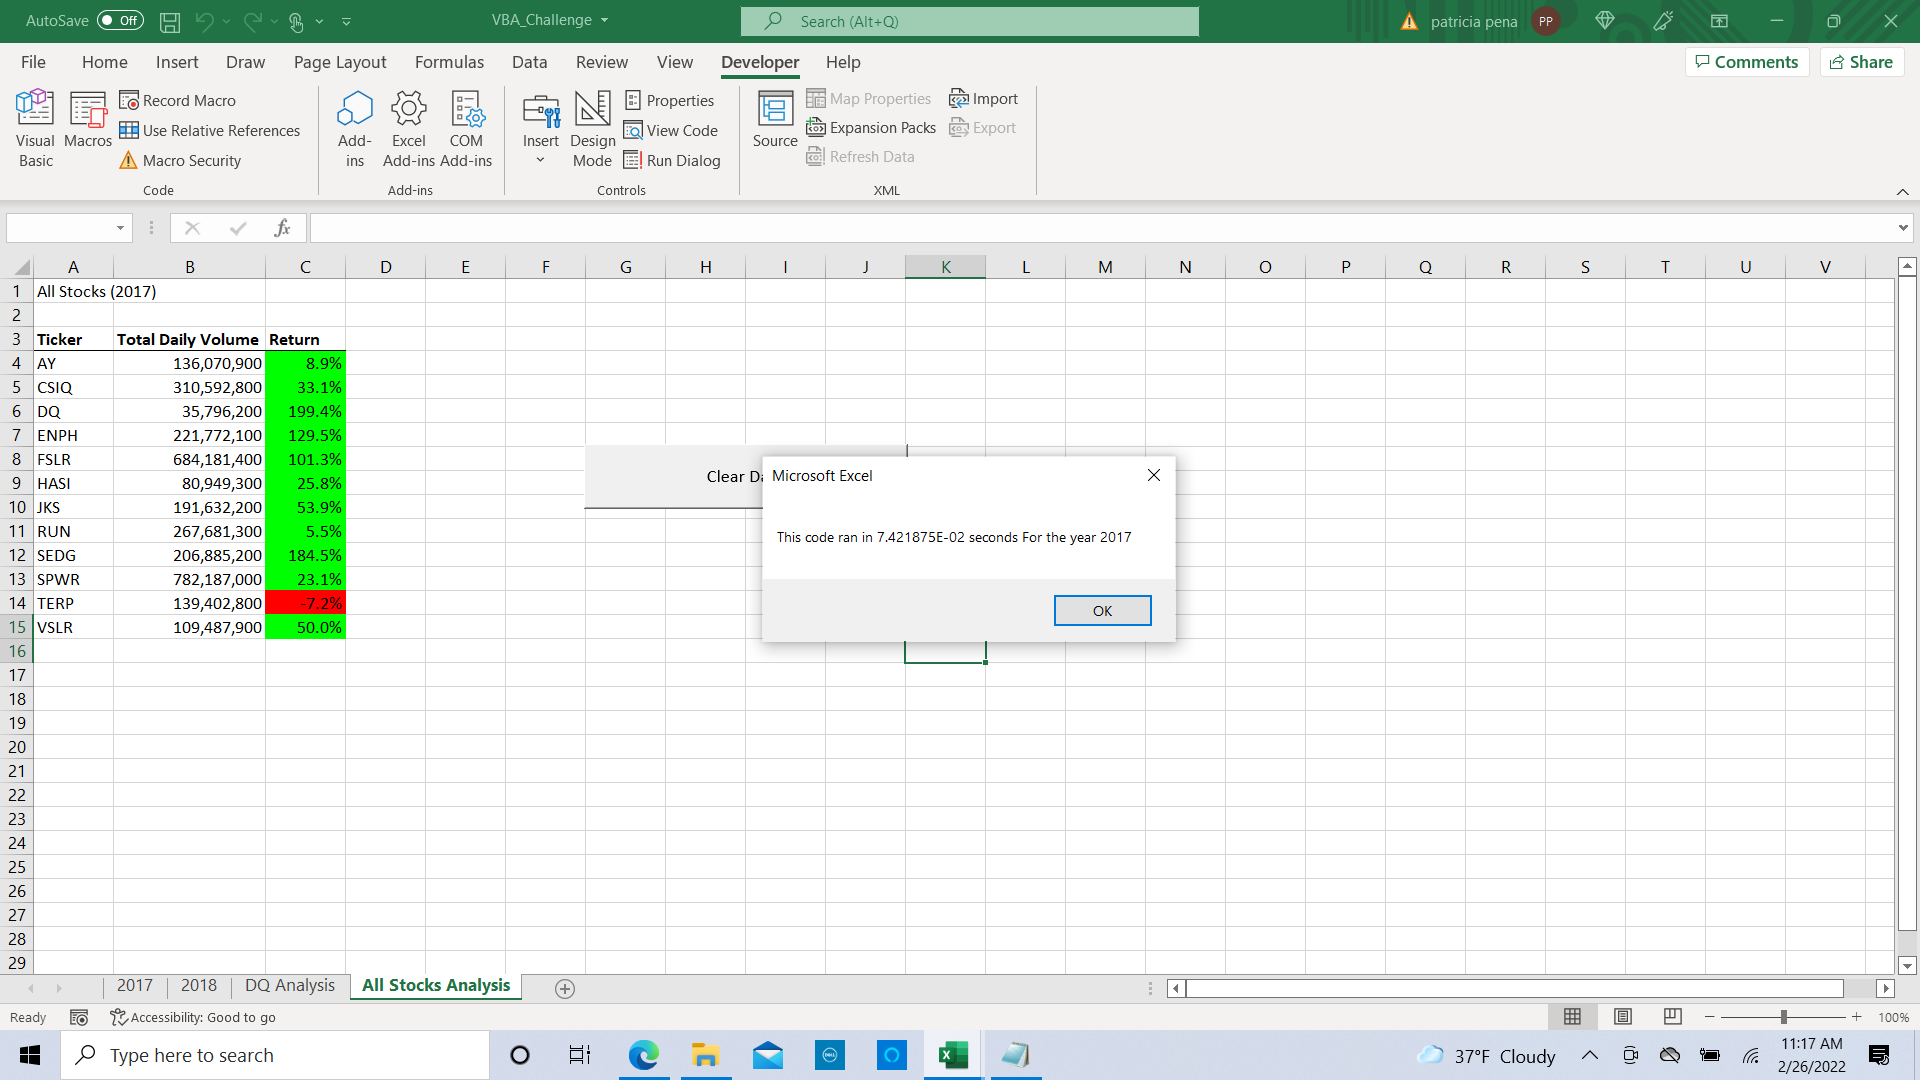Click the Record Macro icon
Screen dimensions: 1920x1080
coord(129,100)
